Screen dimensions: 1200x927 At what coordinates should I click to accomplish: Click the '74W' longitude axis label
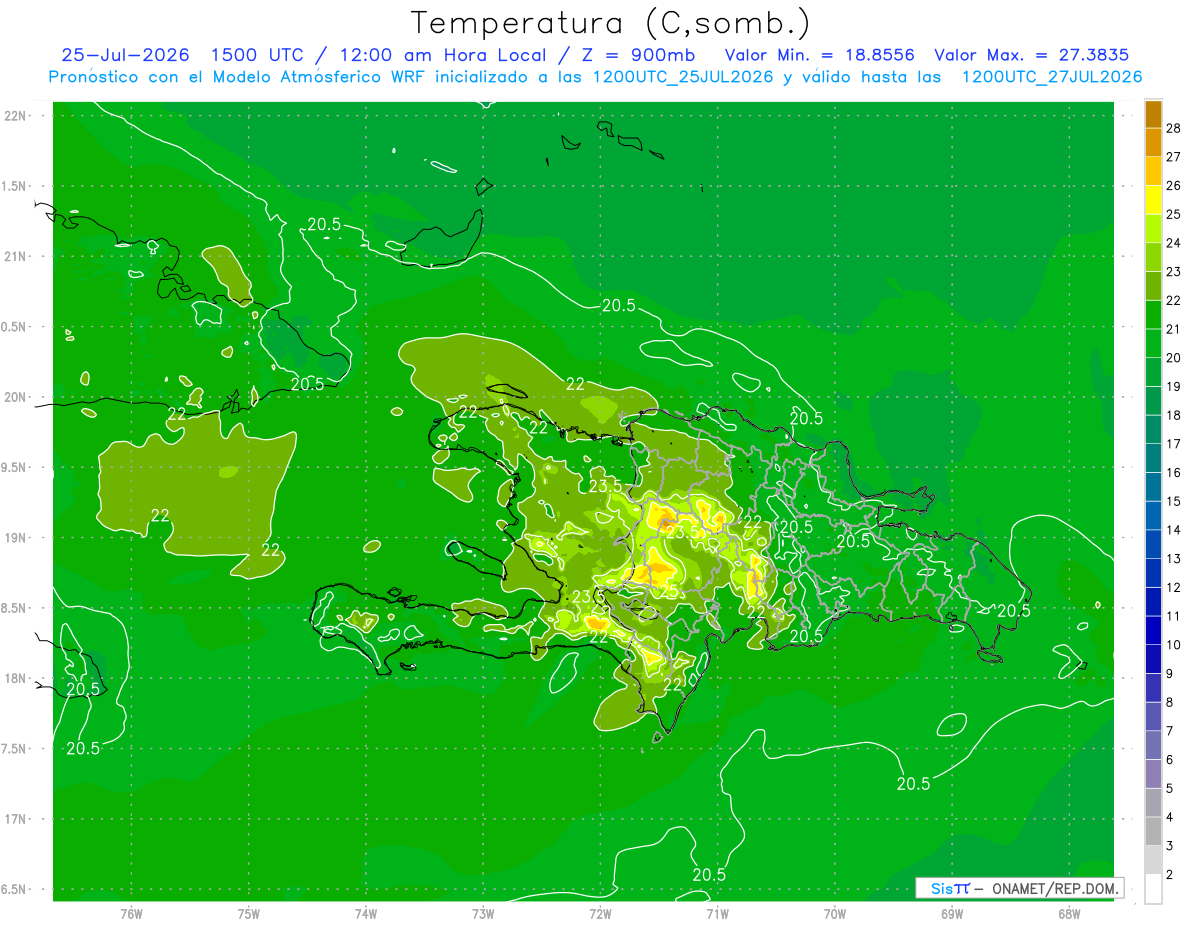coord(366,914)
